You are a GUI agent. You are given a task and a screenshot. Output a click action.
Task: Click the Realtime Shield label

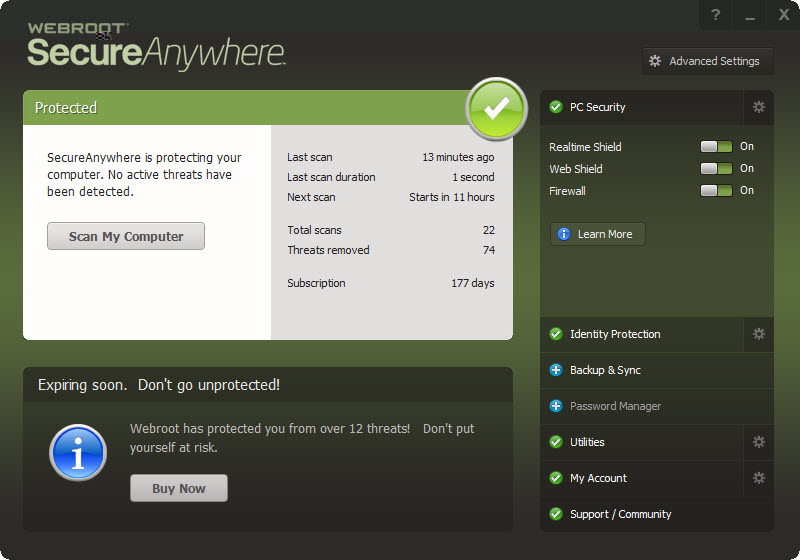pyautogui.click(x=585, y=147)
